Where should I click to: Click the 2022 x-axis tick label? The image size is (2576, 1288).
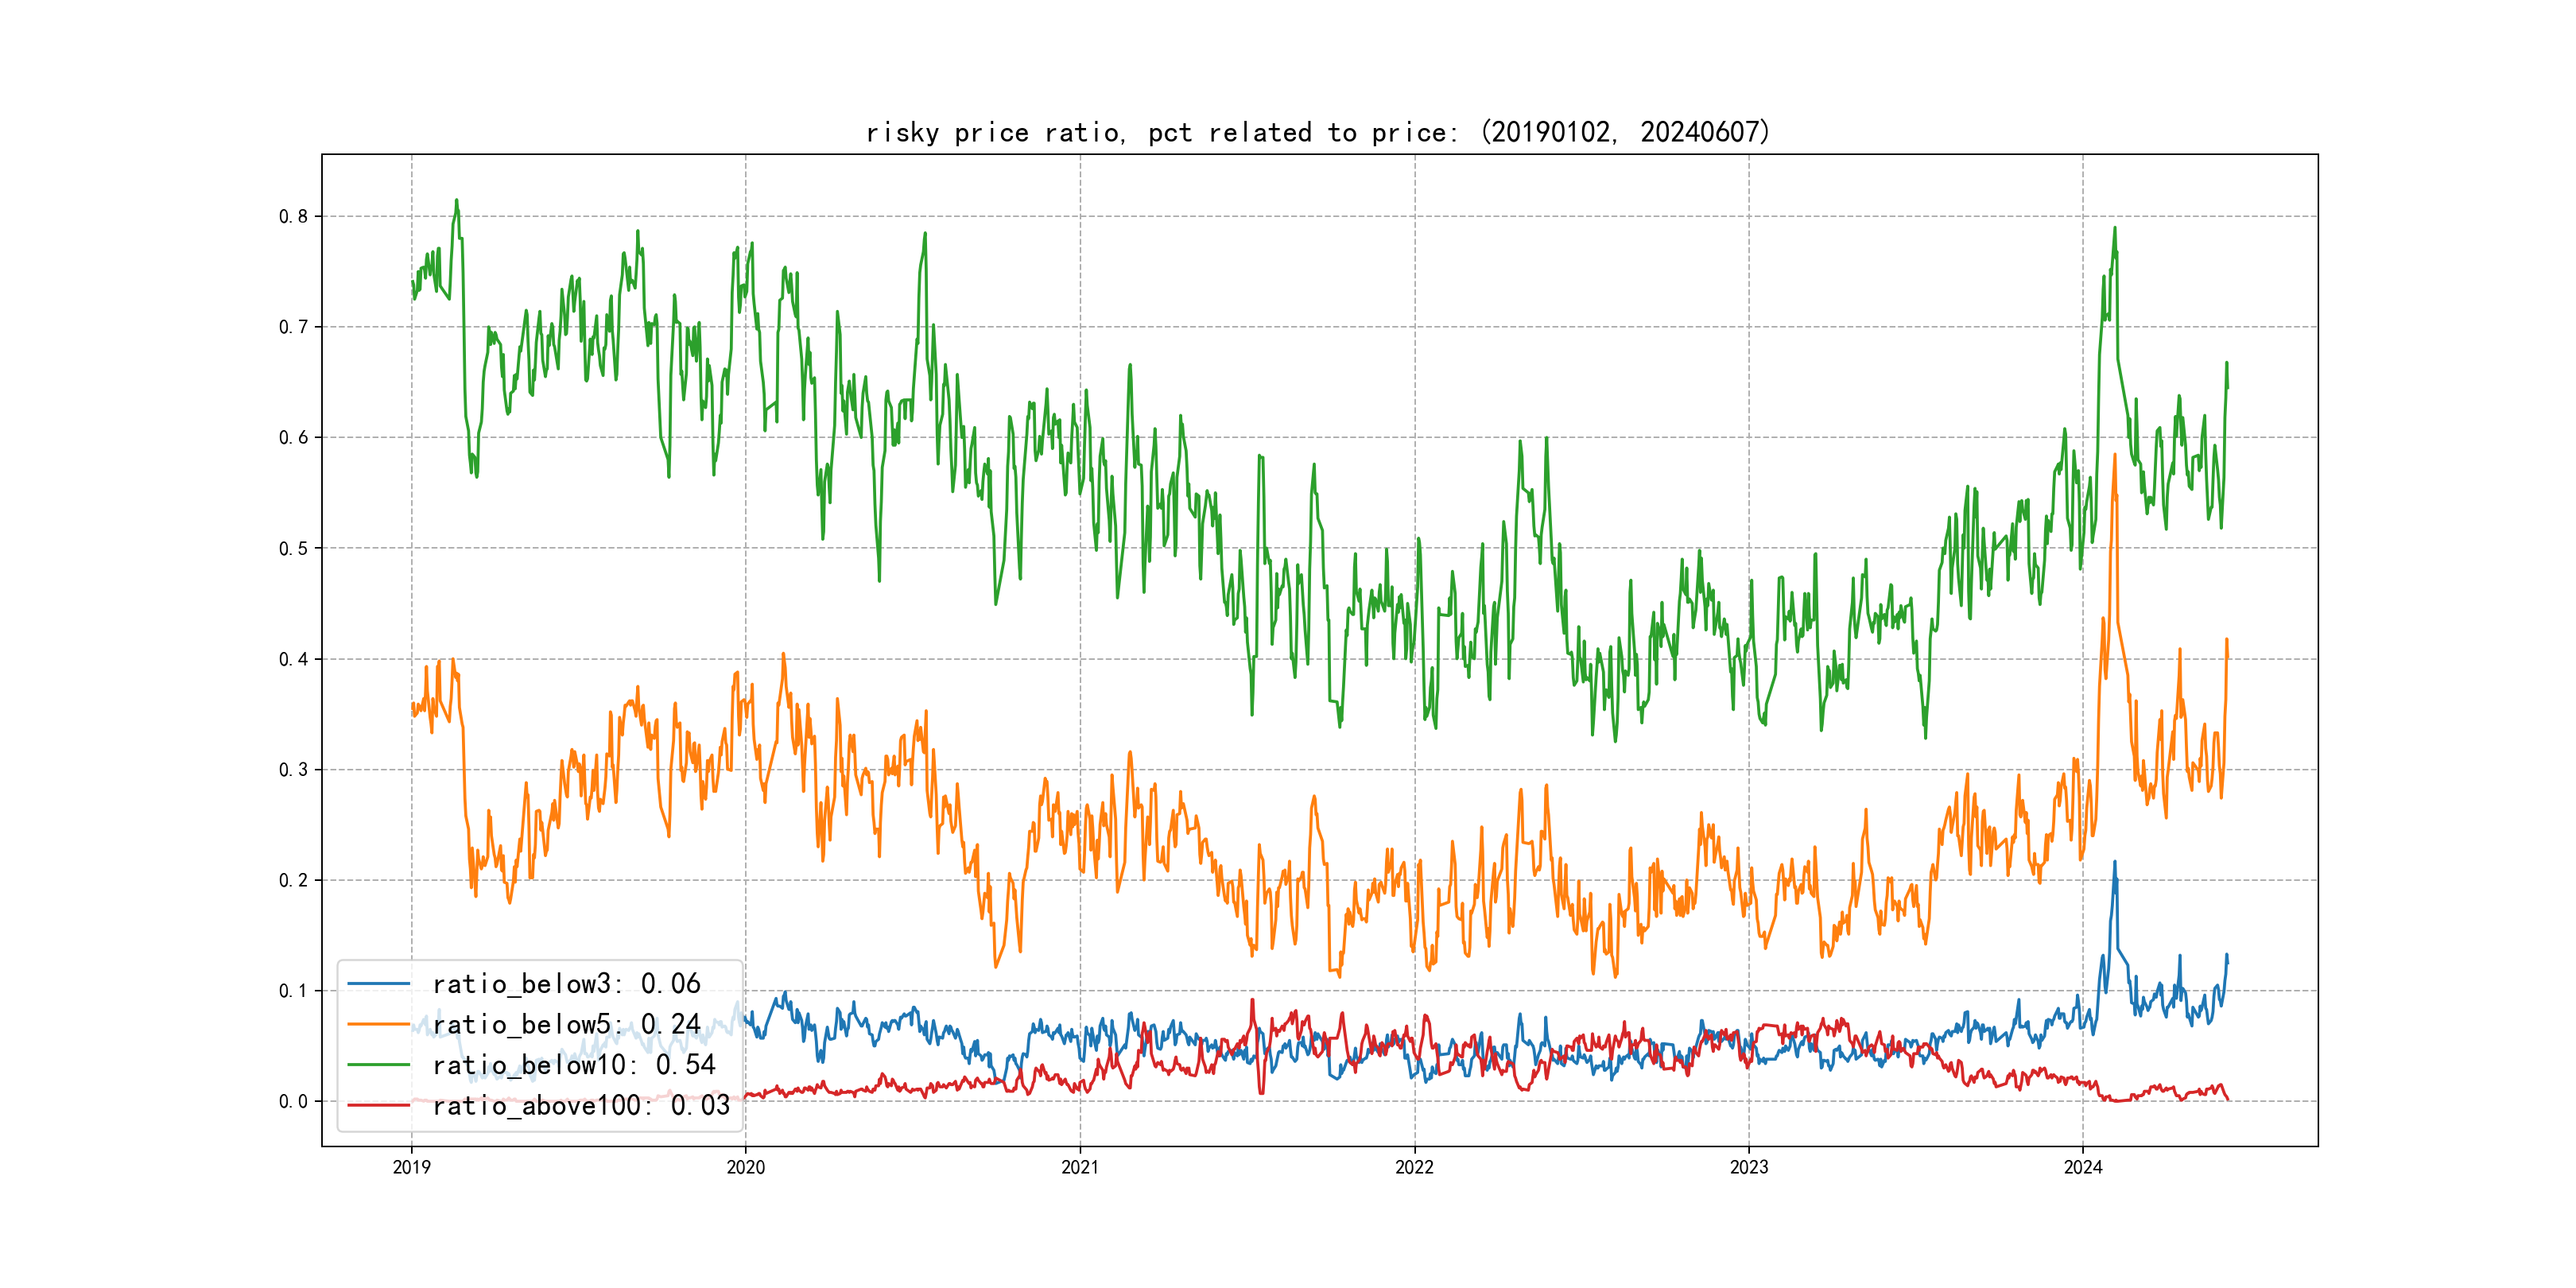1414,1167
